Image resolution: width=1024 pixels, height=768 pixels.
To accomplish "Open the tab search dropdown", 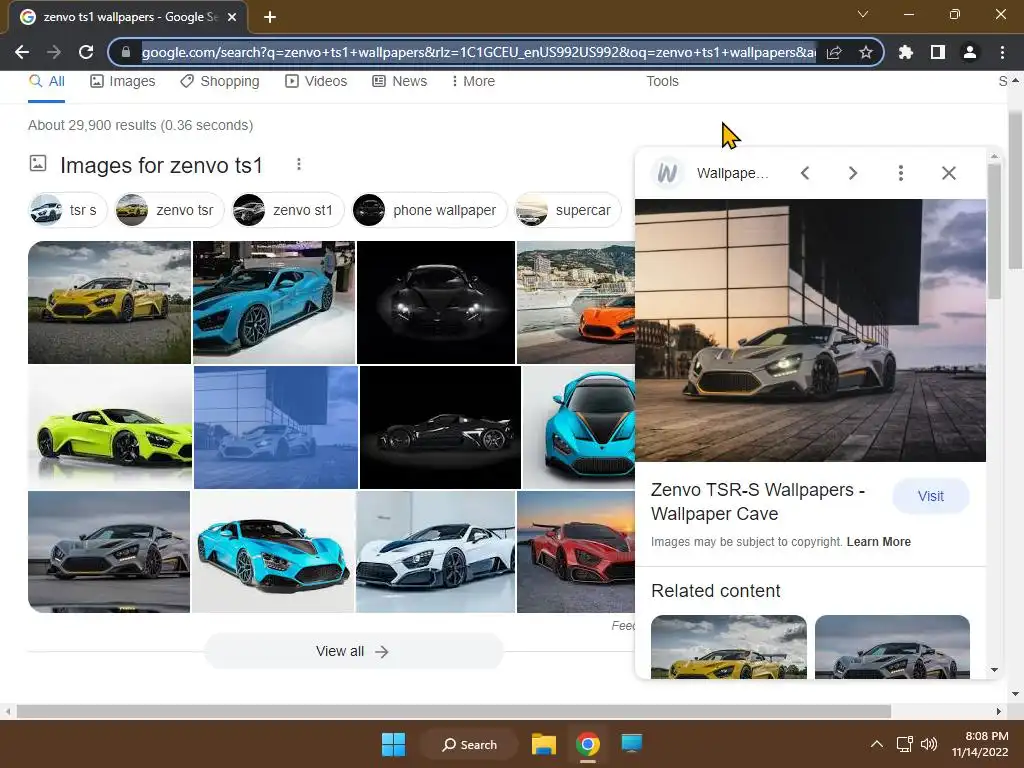I will click(863, 14).
